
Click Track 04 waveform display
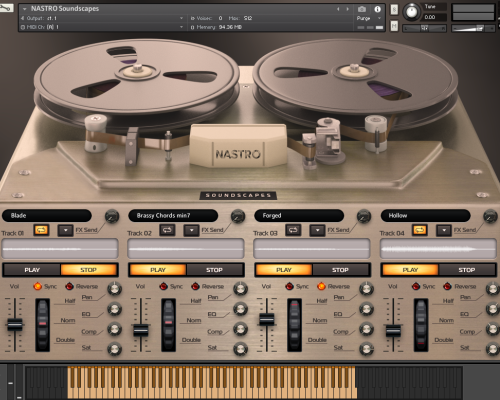point(439,249)
